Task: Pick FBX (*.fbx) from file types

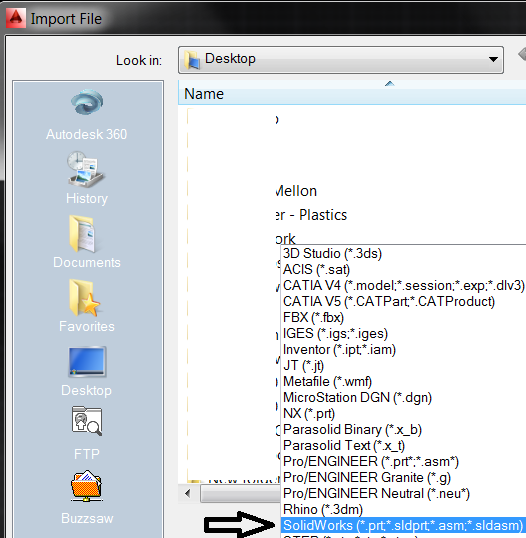Action: (404, 318)
